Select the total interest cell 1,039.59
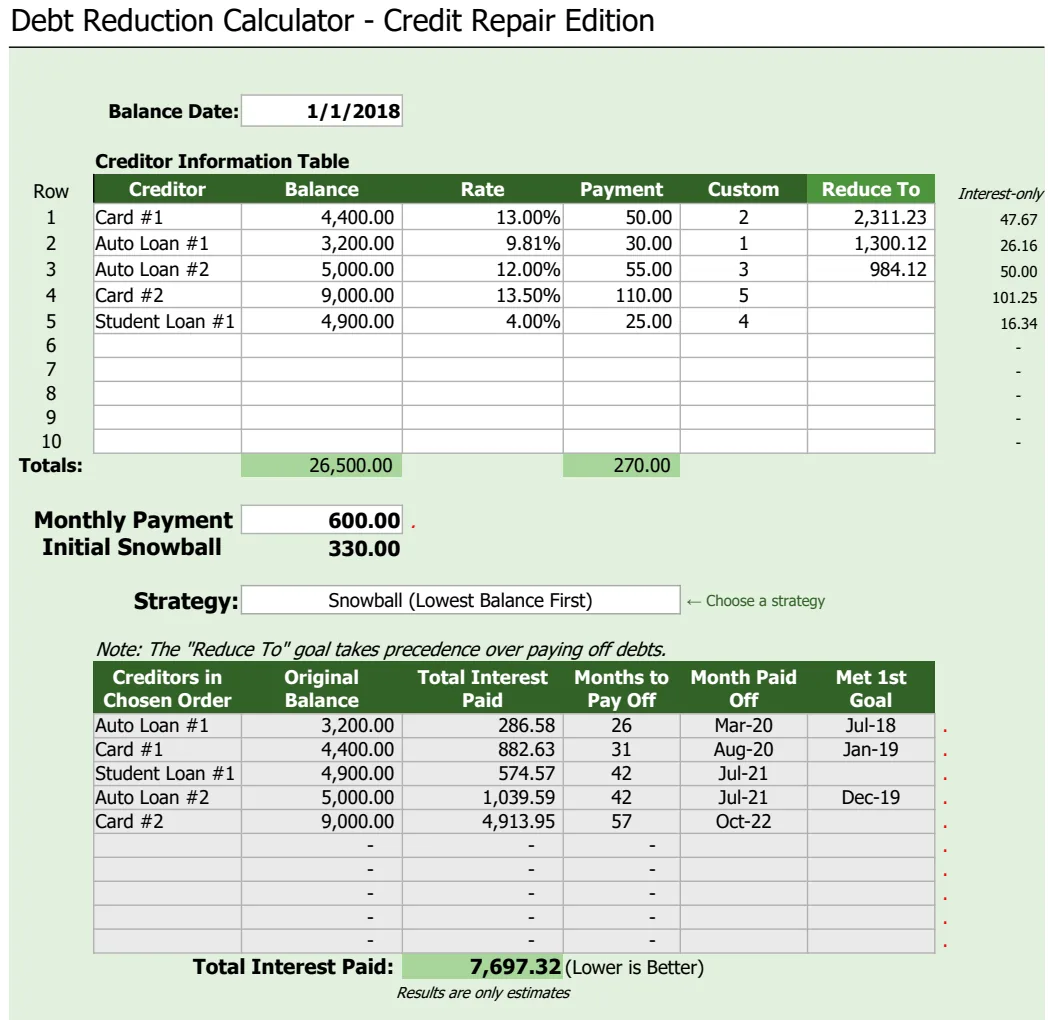 tap(483, 797)
